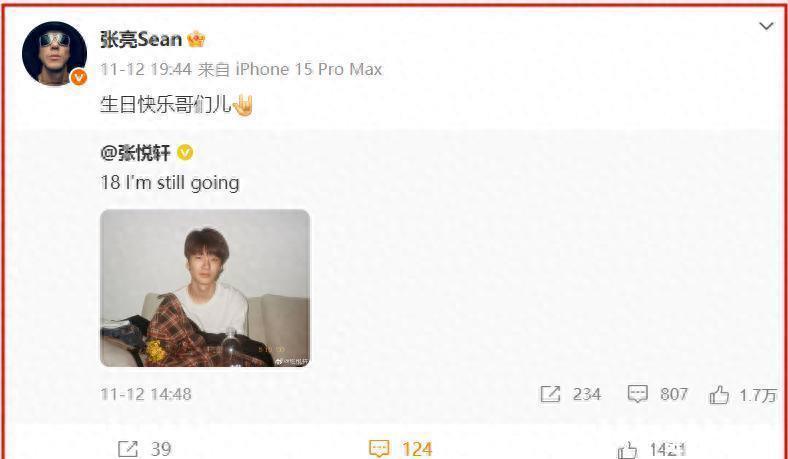Click the crown membership badge icon
788x459 pixels.
tap(196, 39)
